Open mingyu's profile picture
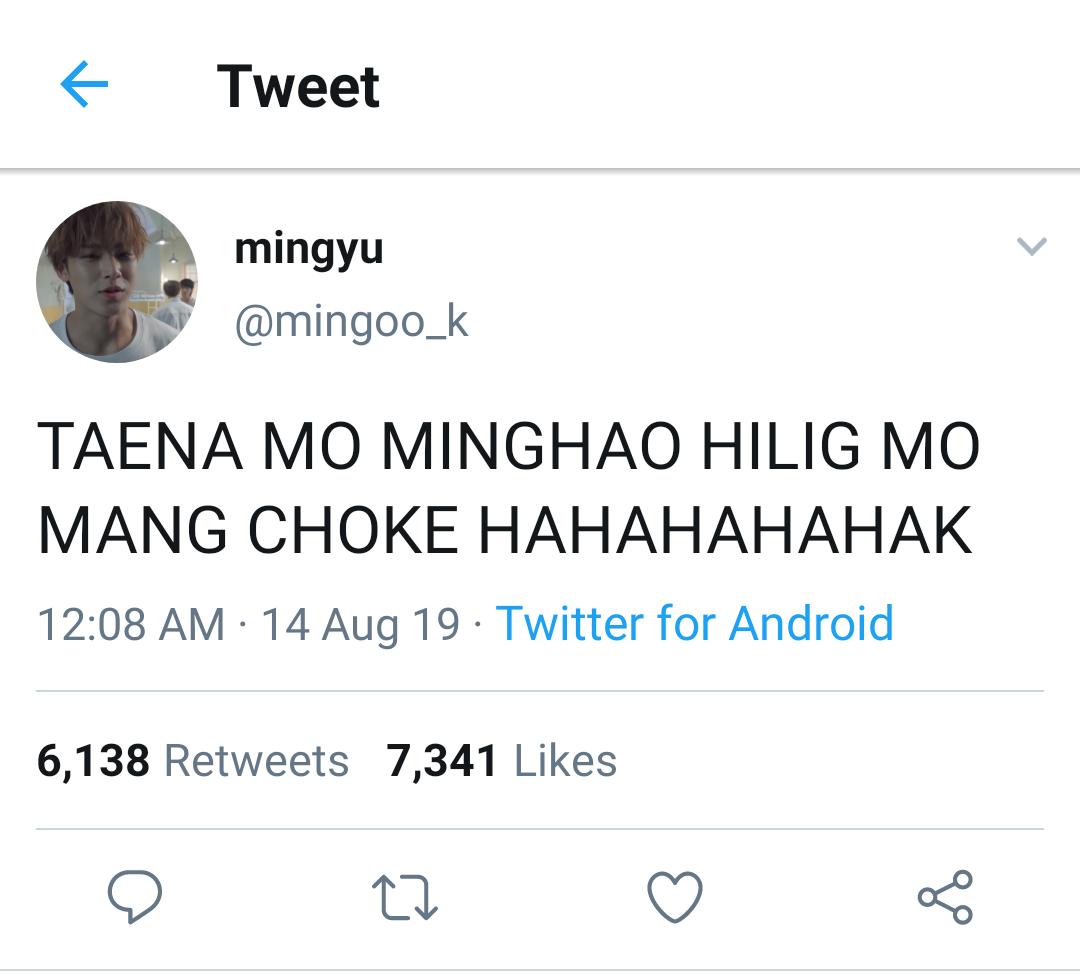This screenshot has width=1080, height=977. pos(117,282)
